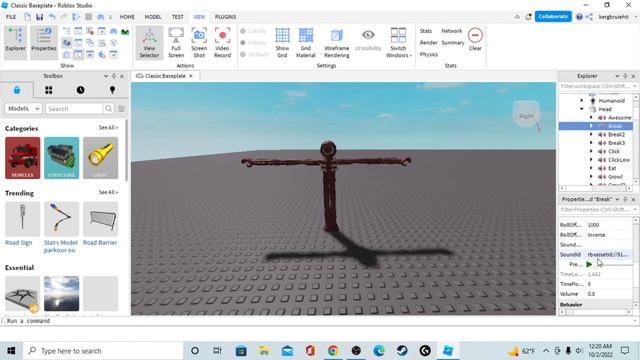Image resolution: width=640 pixels, height=360 pixels.
Task: Toggle Grid Material setting
Action: [306, 42]
